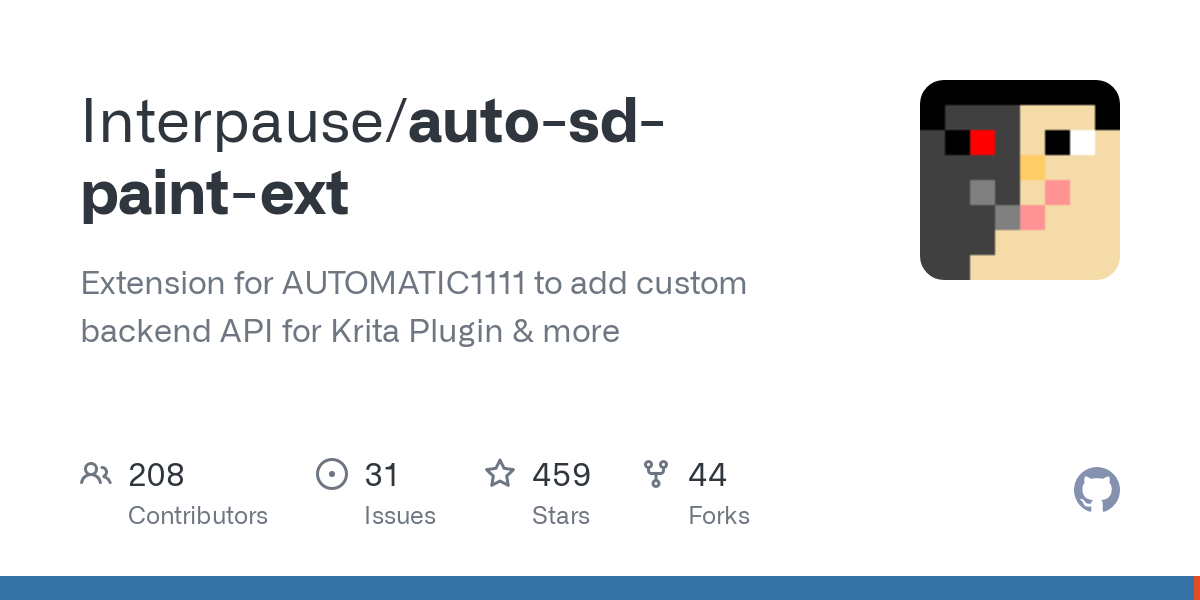Click the Issues circle-dot icon

pyautogui.click(x=331, y=473)
